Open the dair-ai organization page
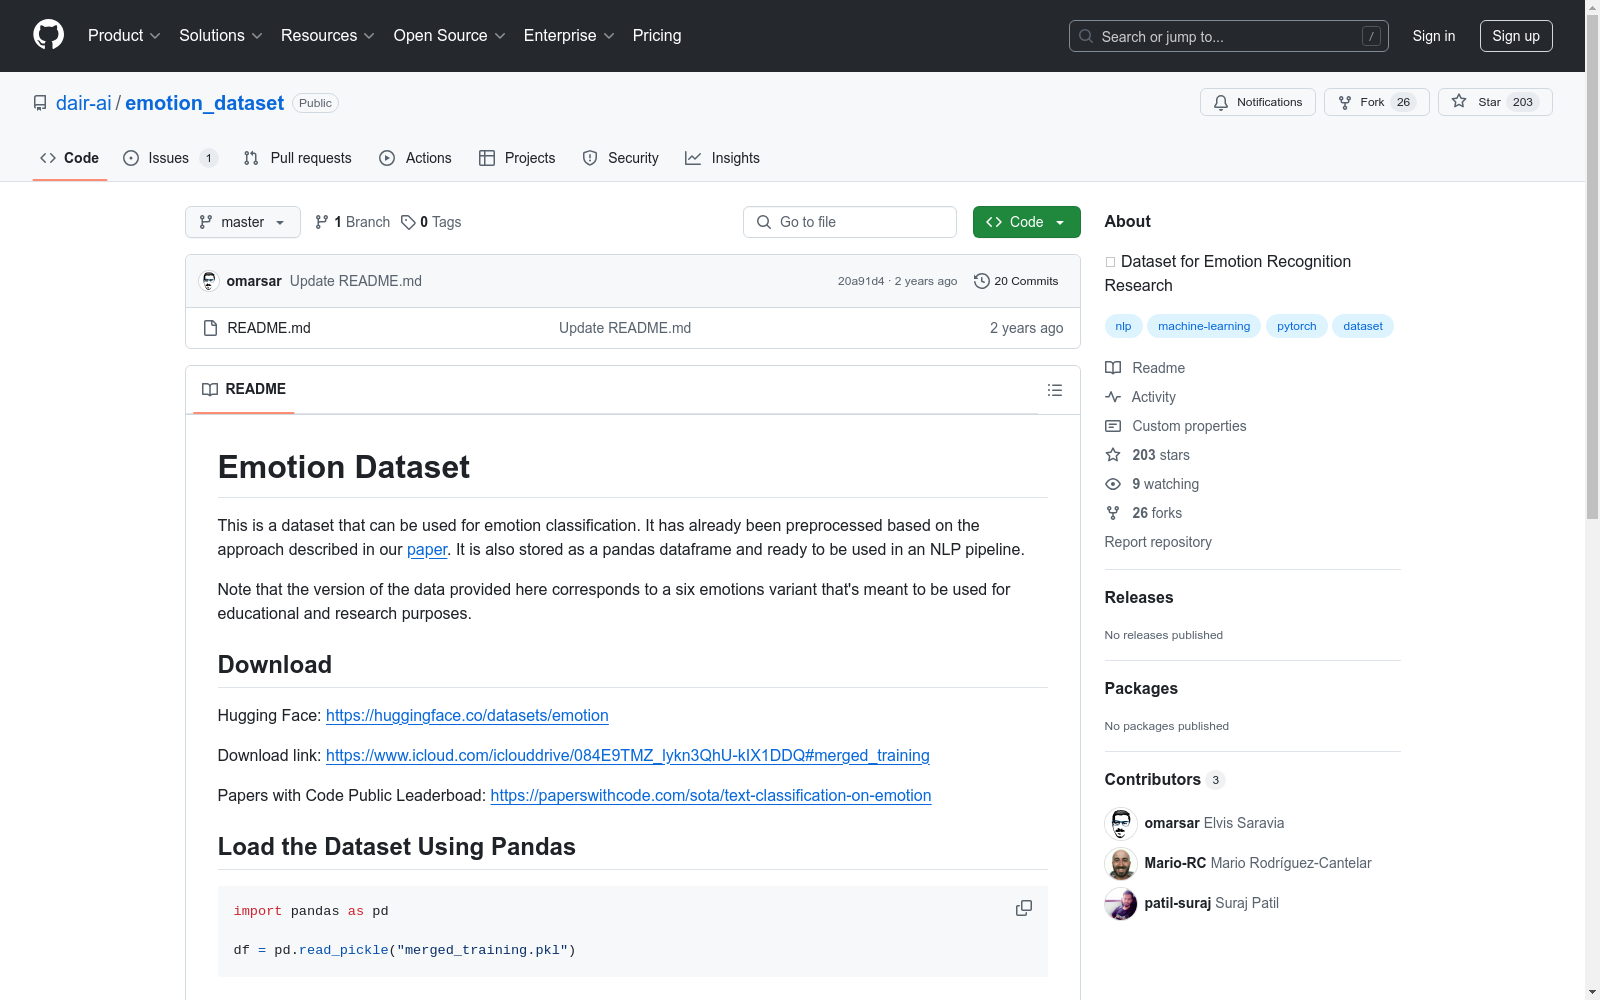1600x1000 pixels. pyautogui.click(x=84, y=103)
